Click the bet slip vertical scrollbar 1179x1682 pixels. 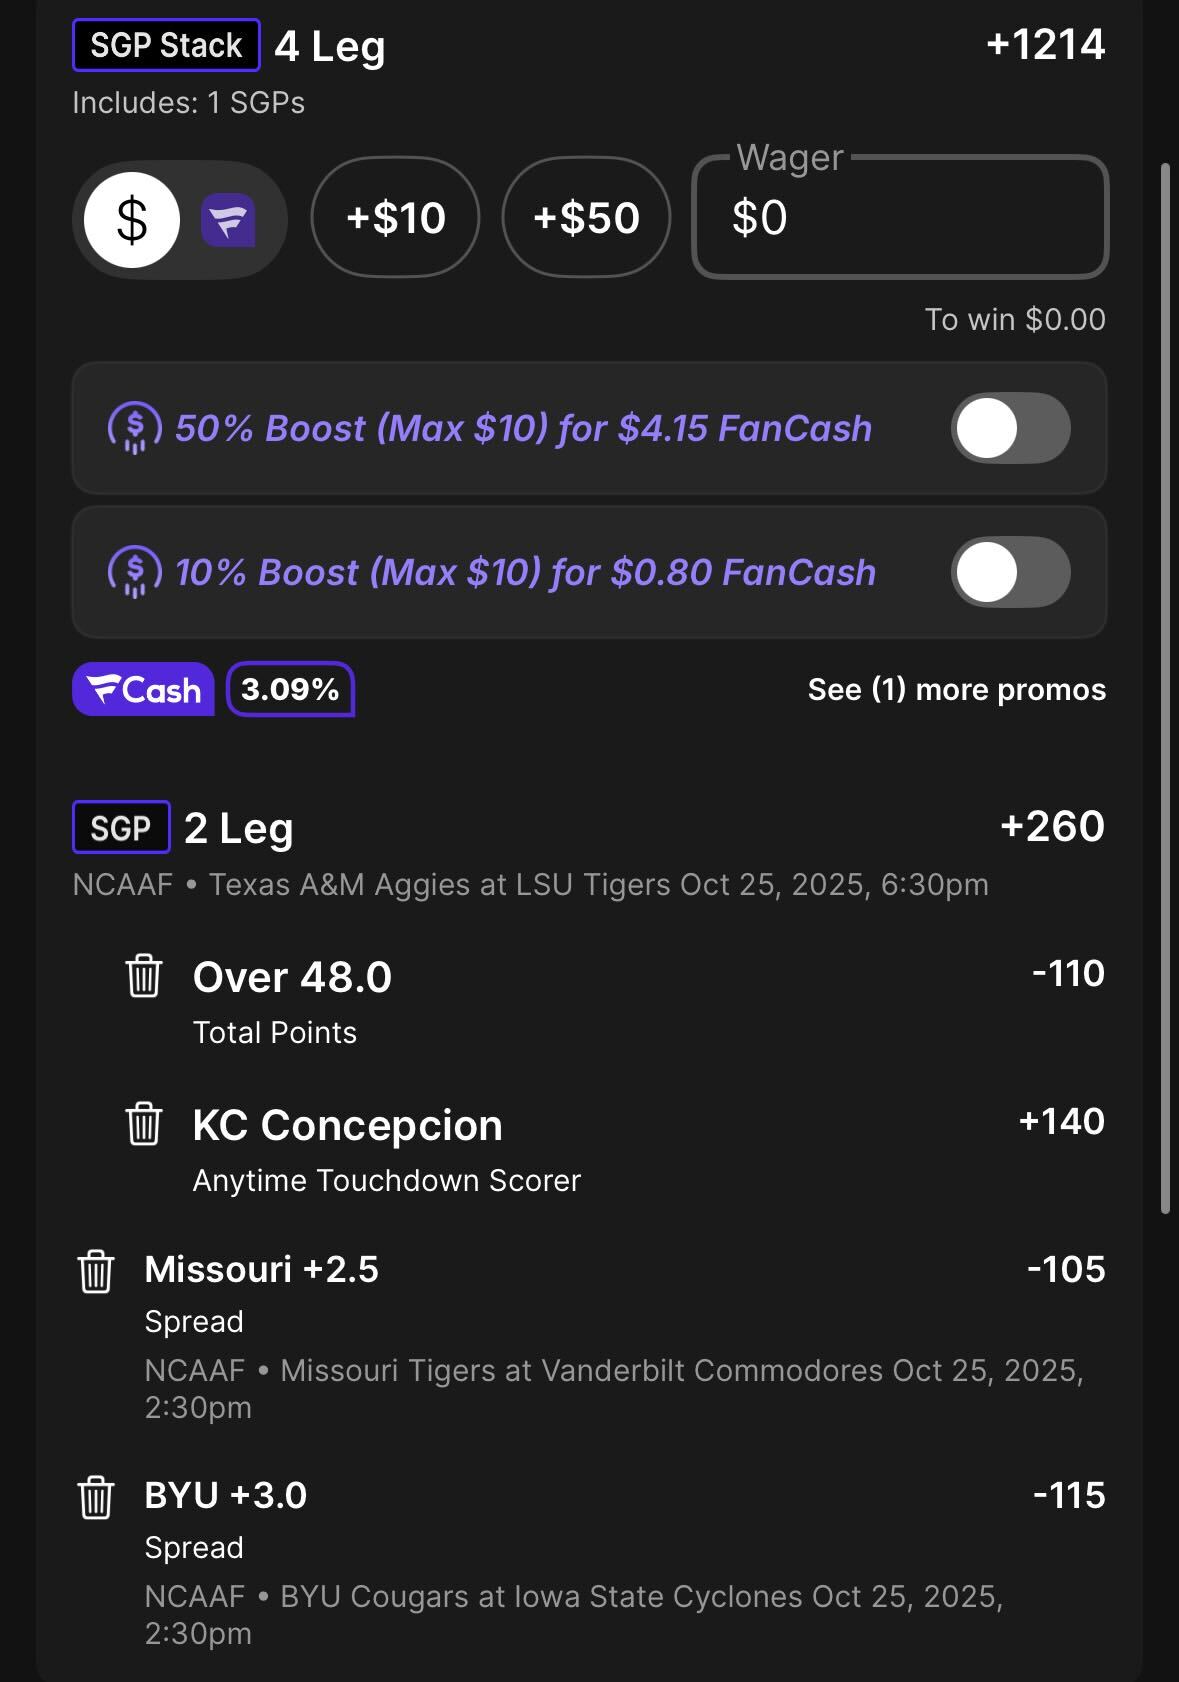coord(1165,690)
